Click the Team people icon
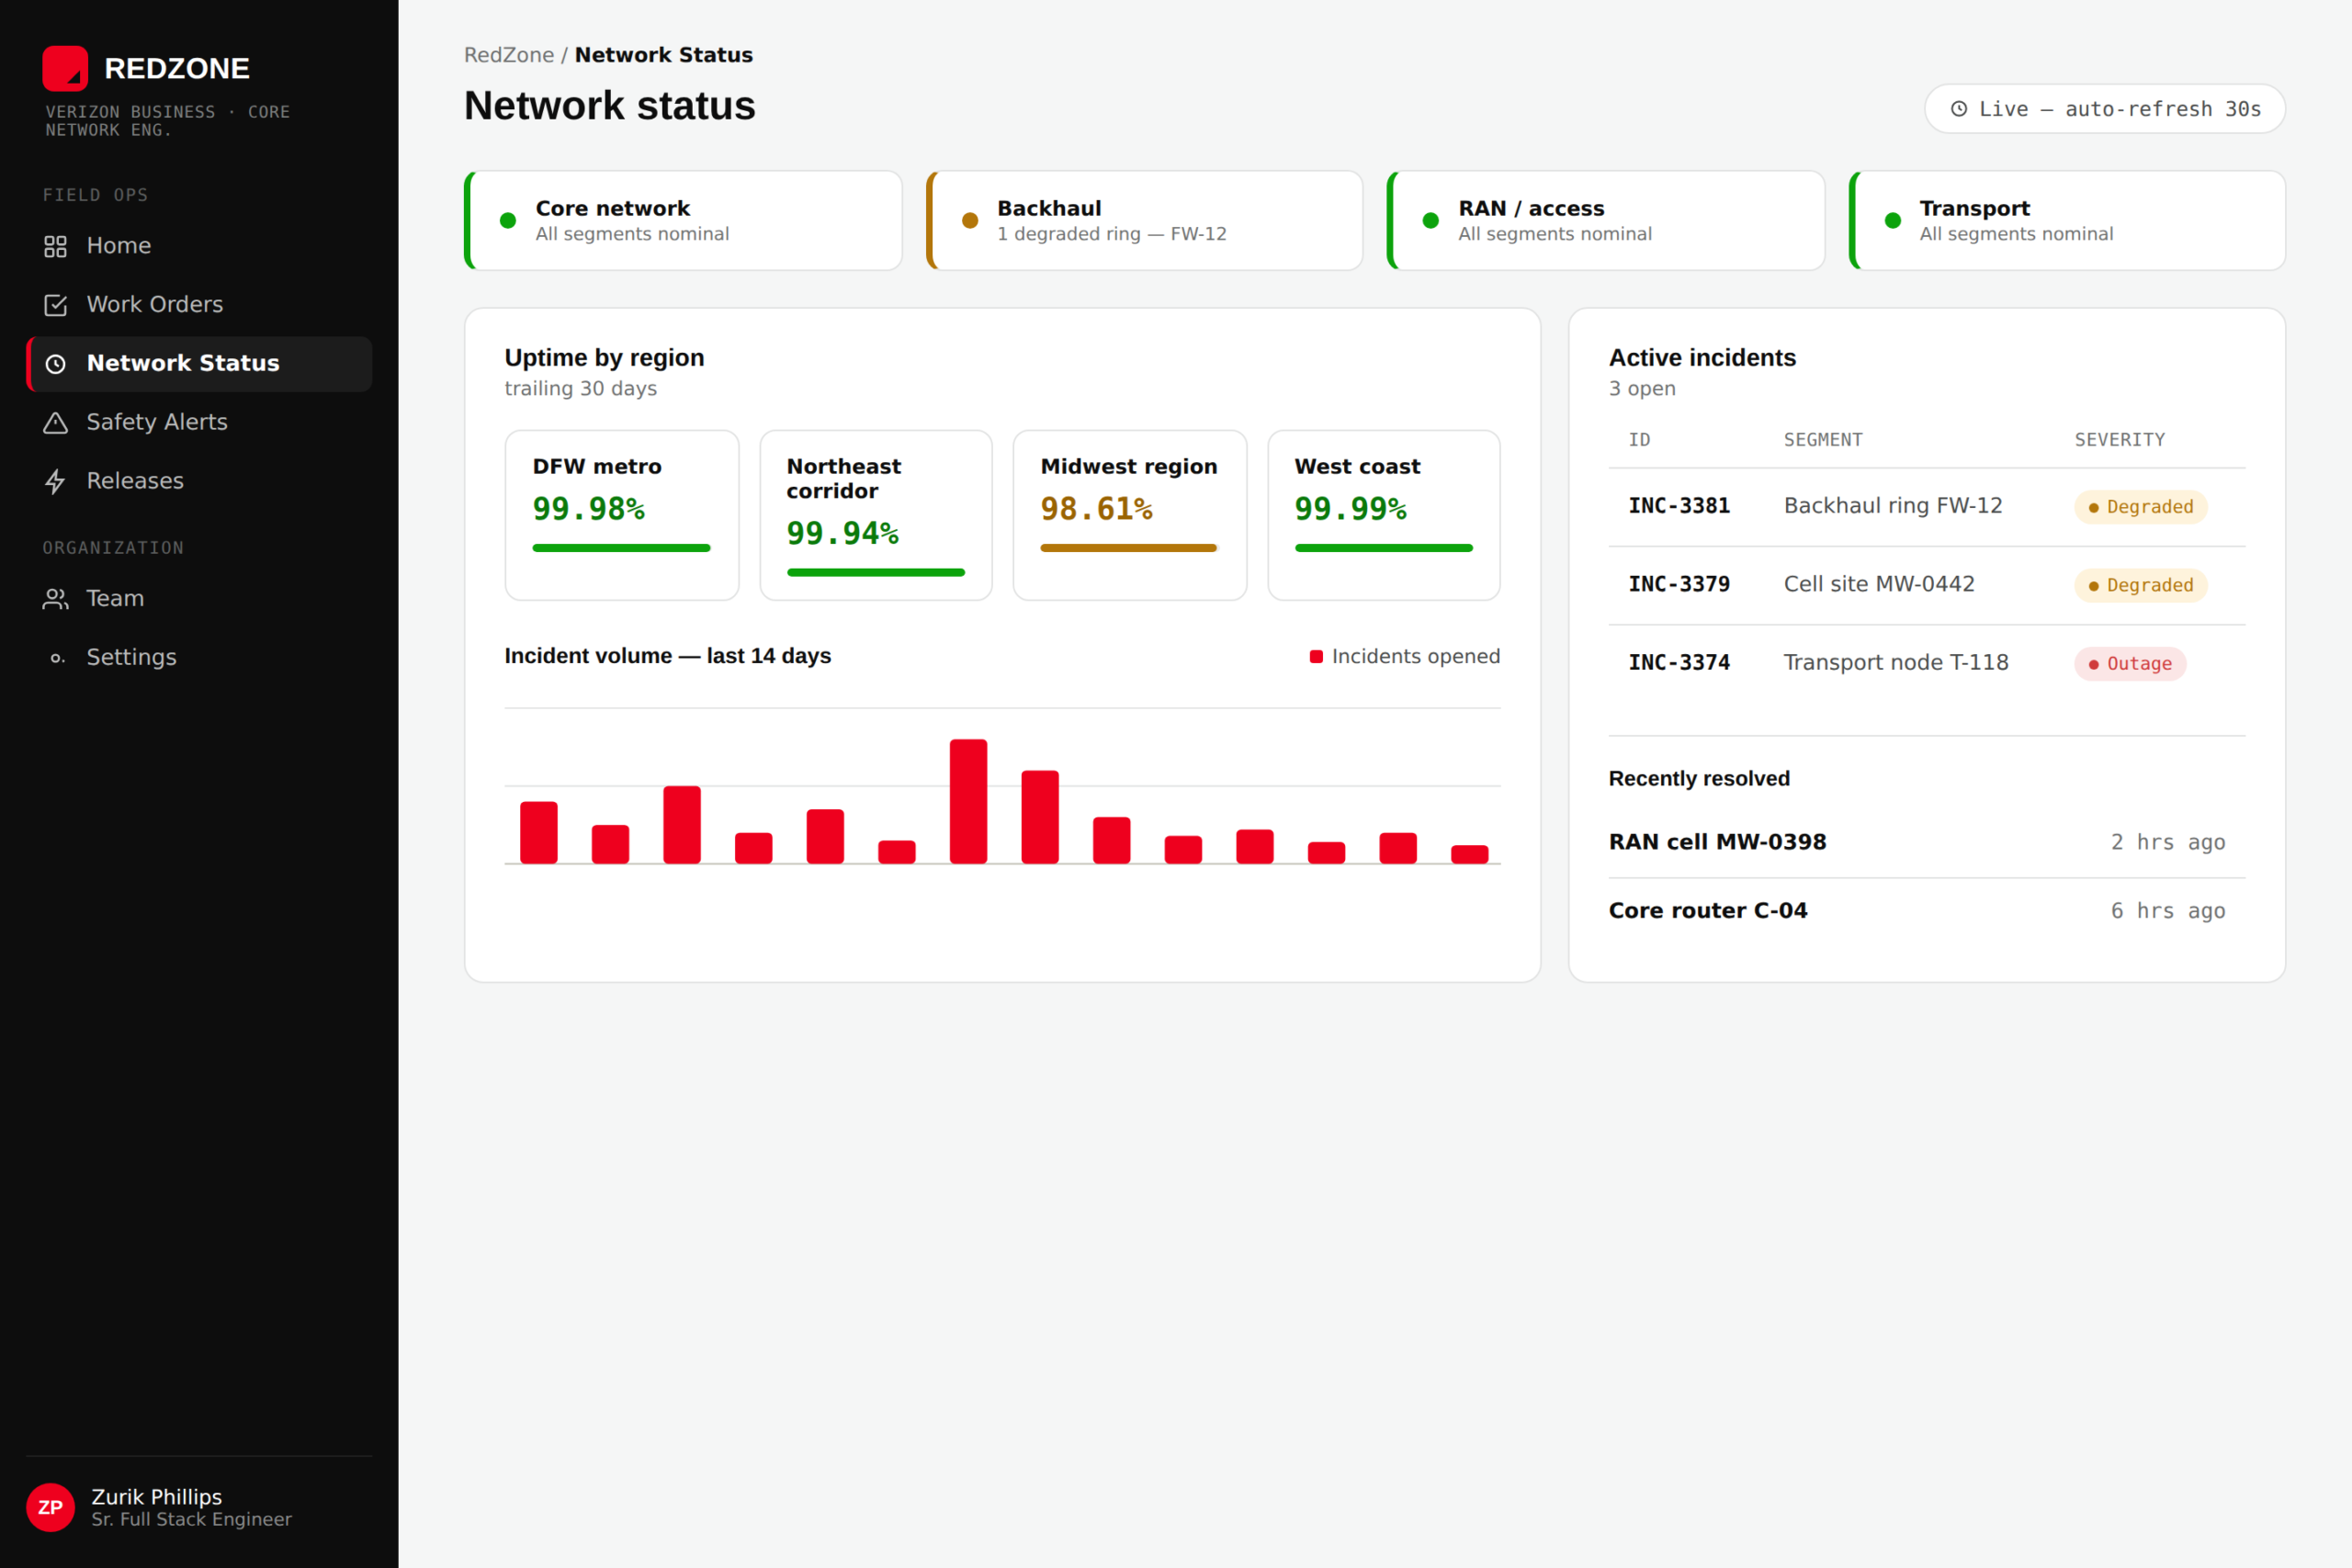The image size is (2352, 1568). click(55, 599)
